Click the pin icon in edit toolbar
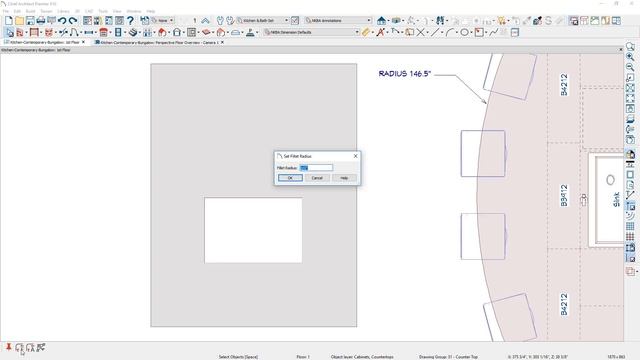Viewport: 640px width, 360px height. point(8,347)
